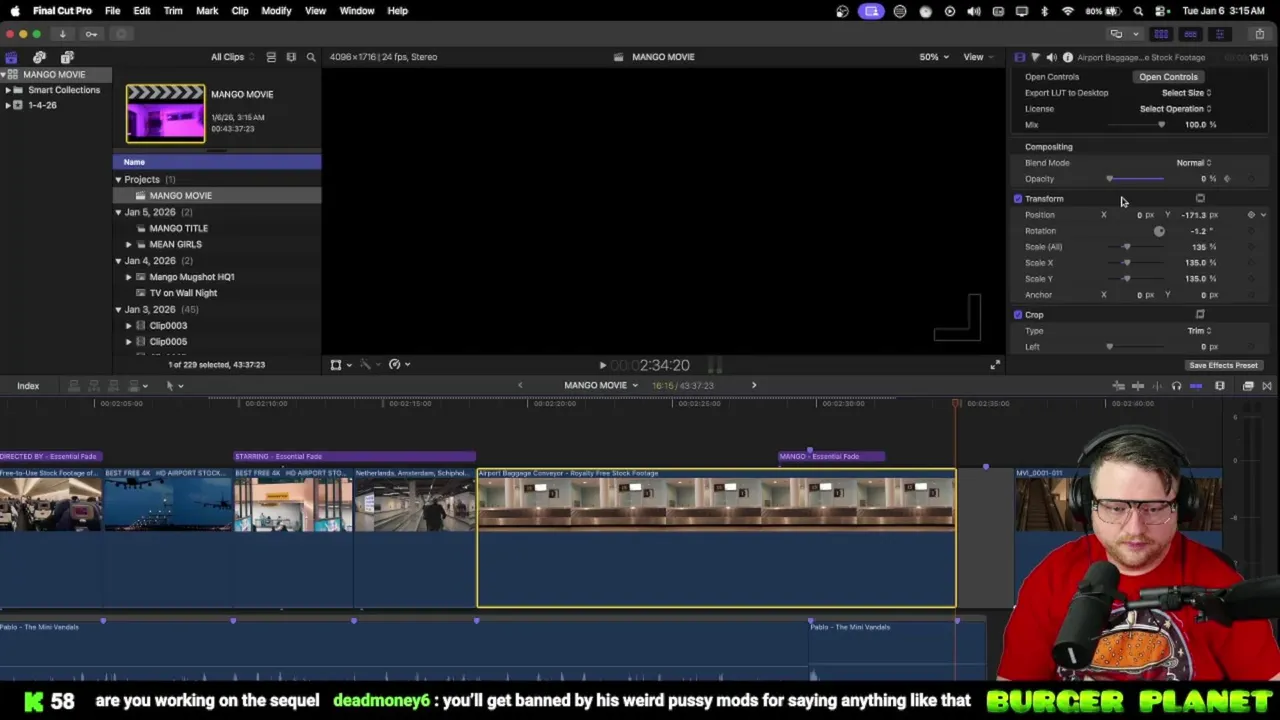Open the Share export button

[x=1259, y=34]
